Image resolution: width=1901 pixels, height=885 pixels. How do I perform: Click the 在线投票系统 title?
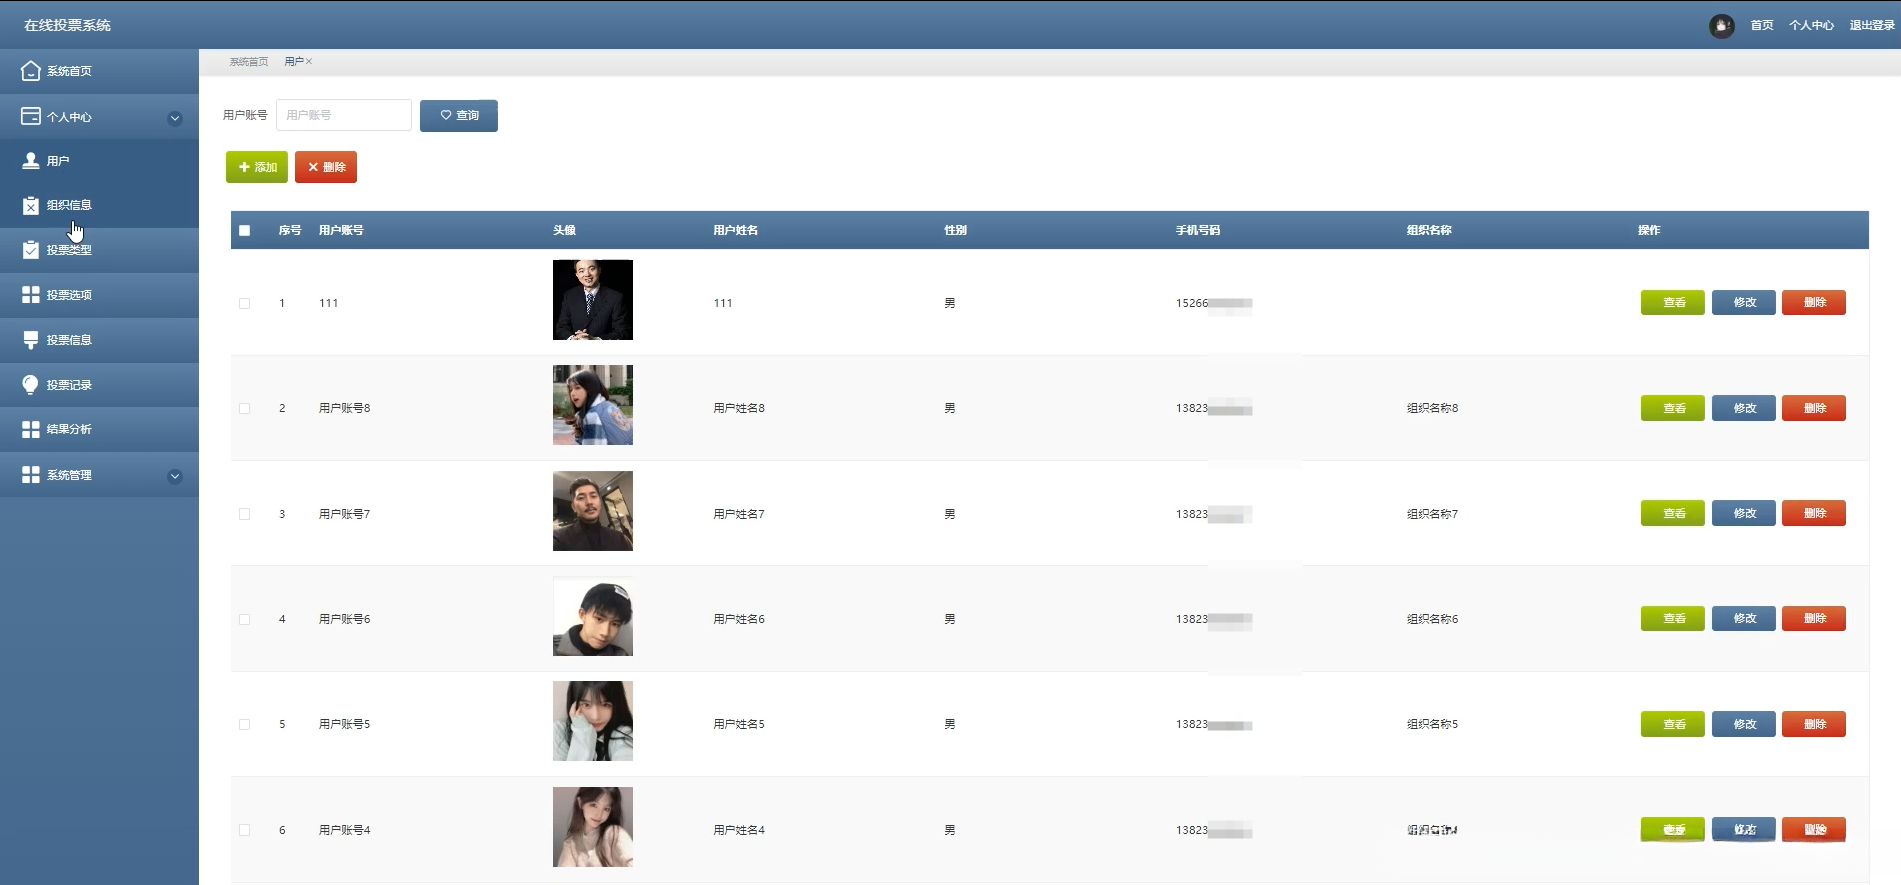(x=67, y=25)
